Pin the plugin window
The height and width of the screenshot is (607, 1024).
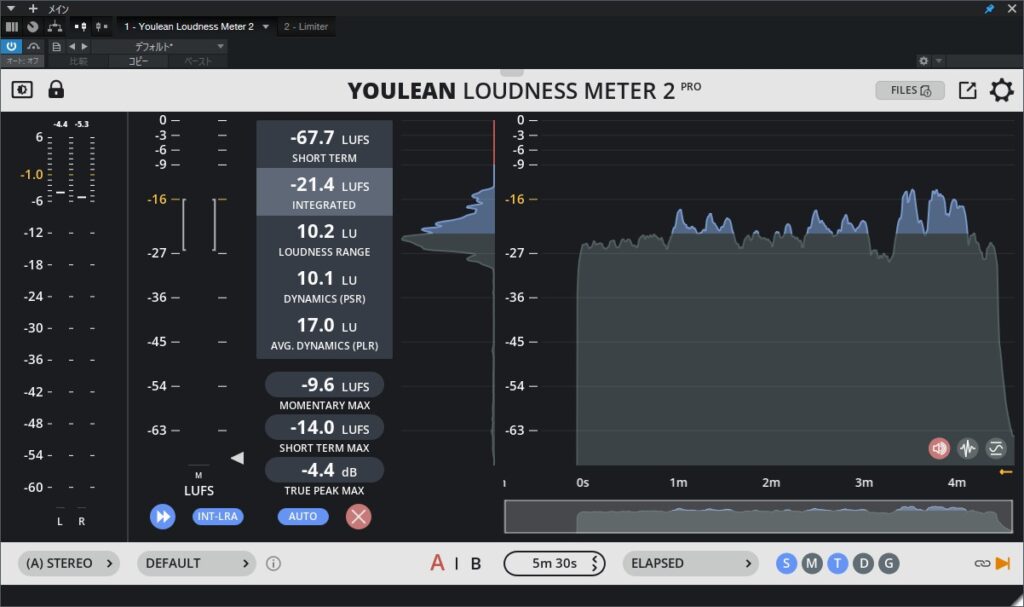pos(989,8)
